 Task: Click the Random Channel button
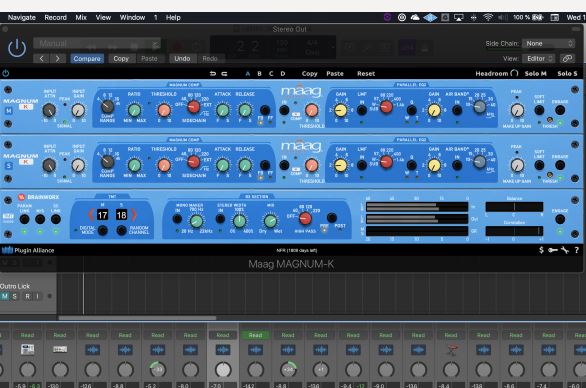click(121, 230)
